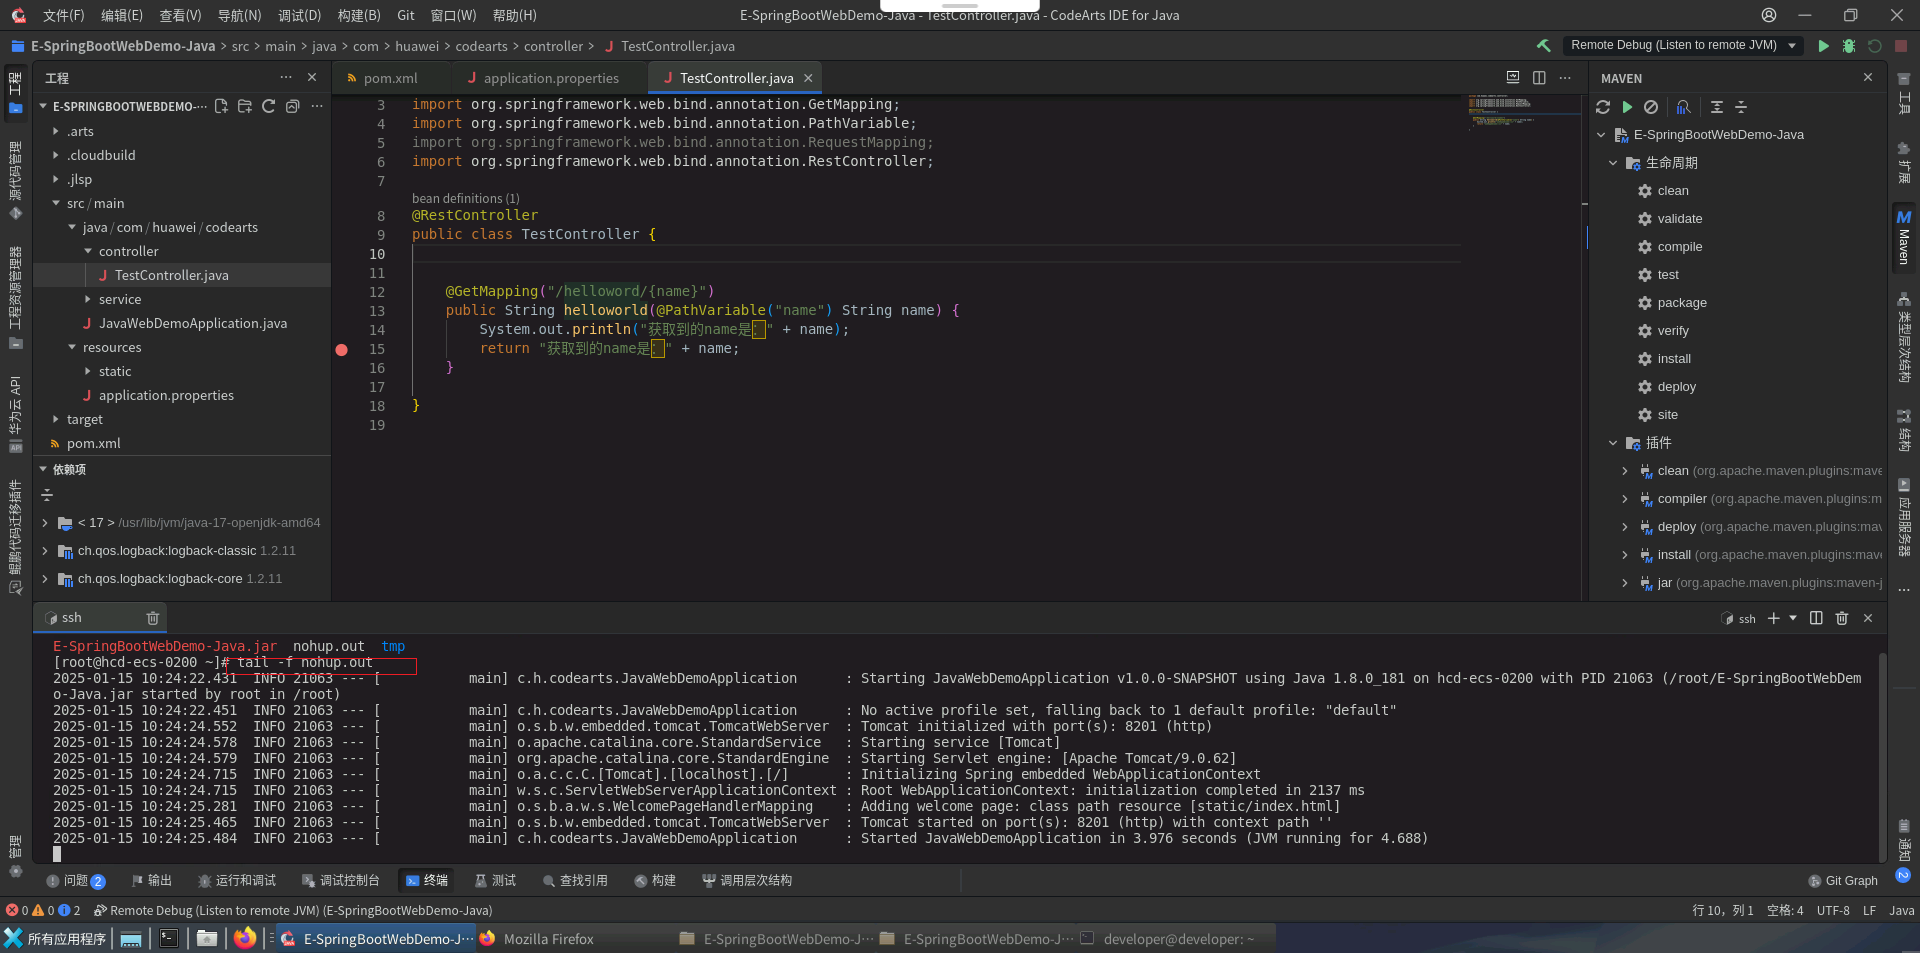Open the terminal emulator icon in taskbar
1920x953 pixels.
coord(169,939)
